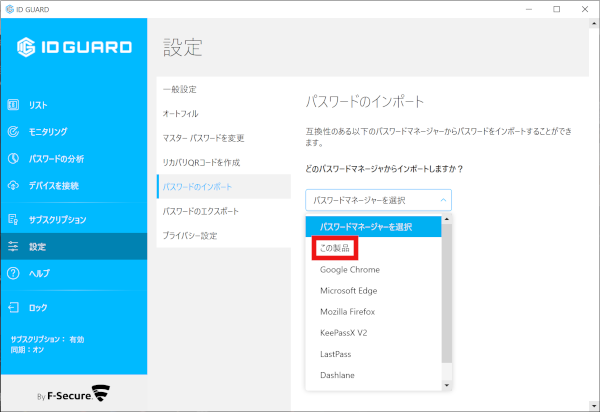Click サブスクリプション： 有効 status text
Image resolution: width=600 pixels, height=412 pixels.
tap(47, 339)
